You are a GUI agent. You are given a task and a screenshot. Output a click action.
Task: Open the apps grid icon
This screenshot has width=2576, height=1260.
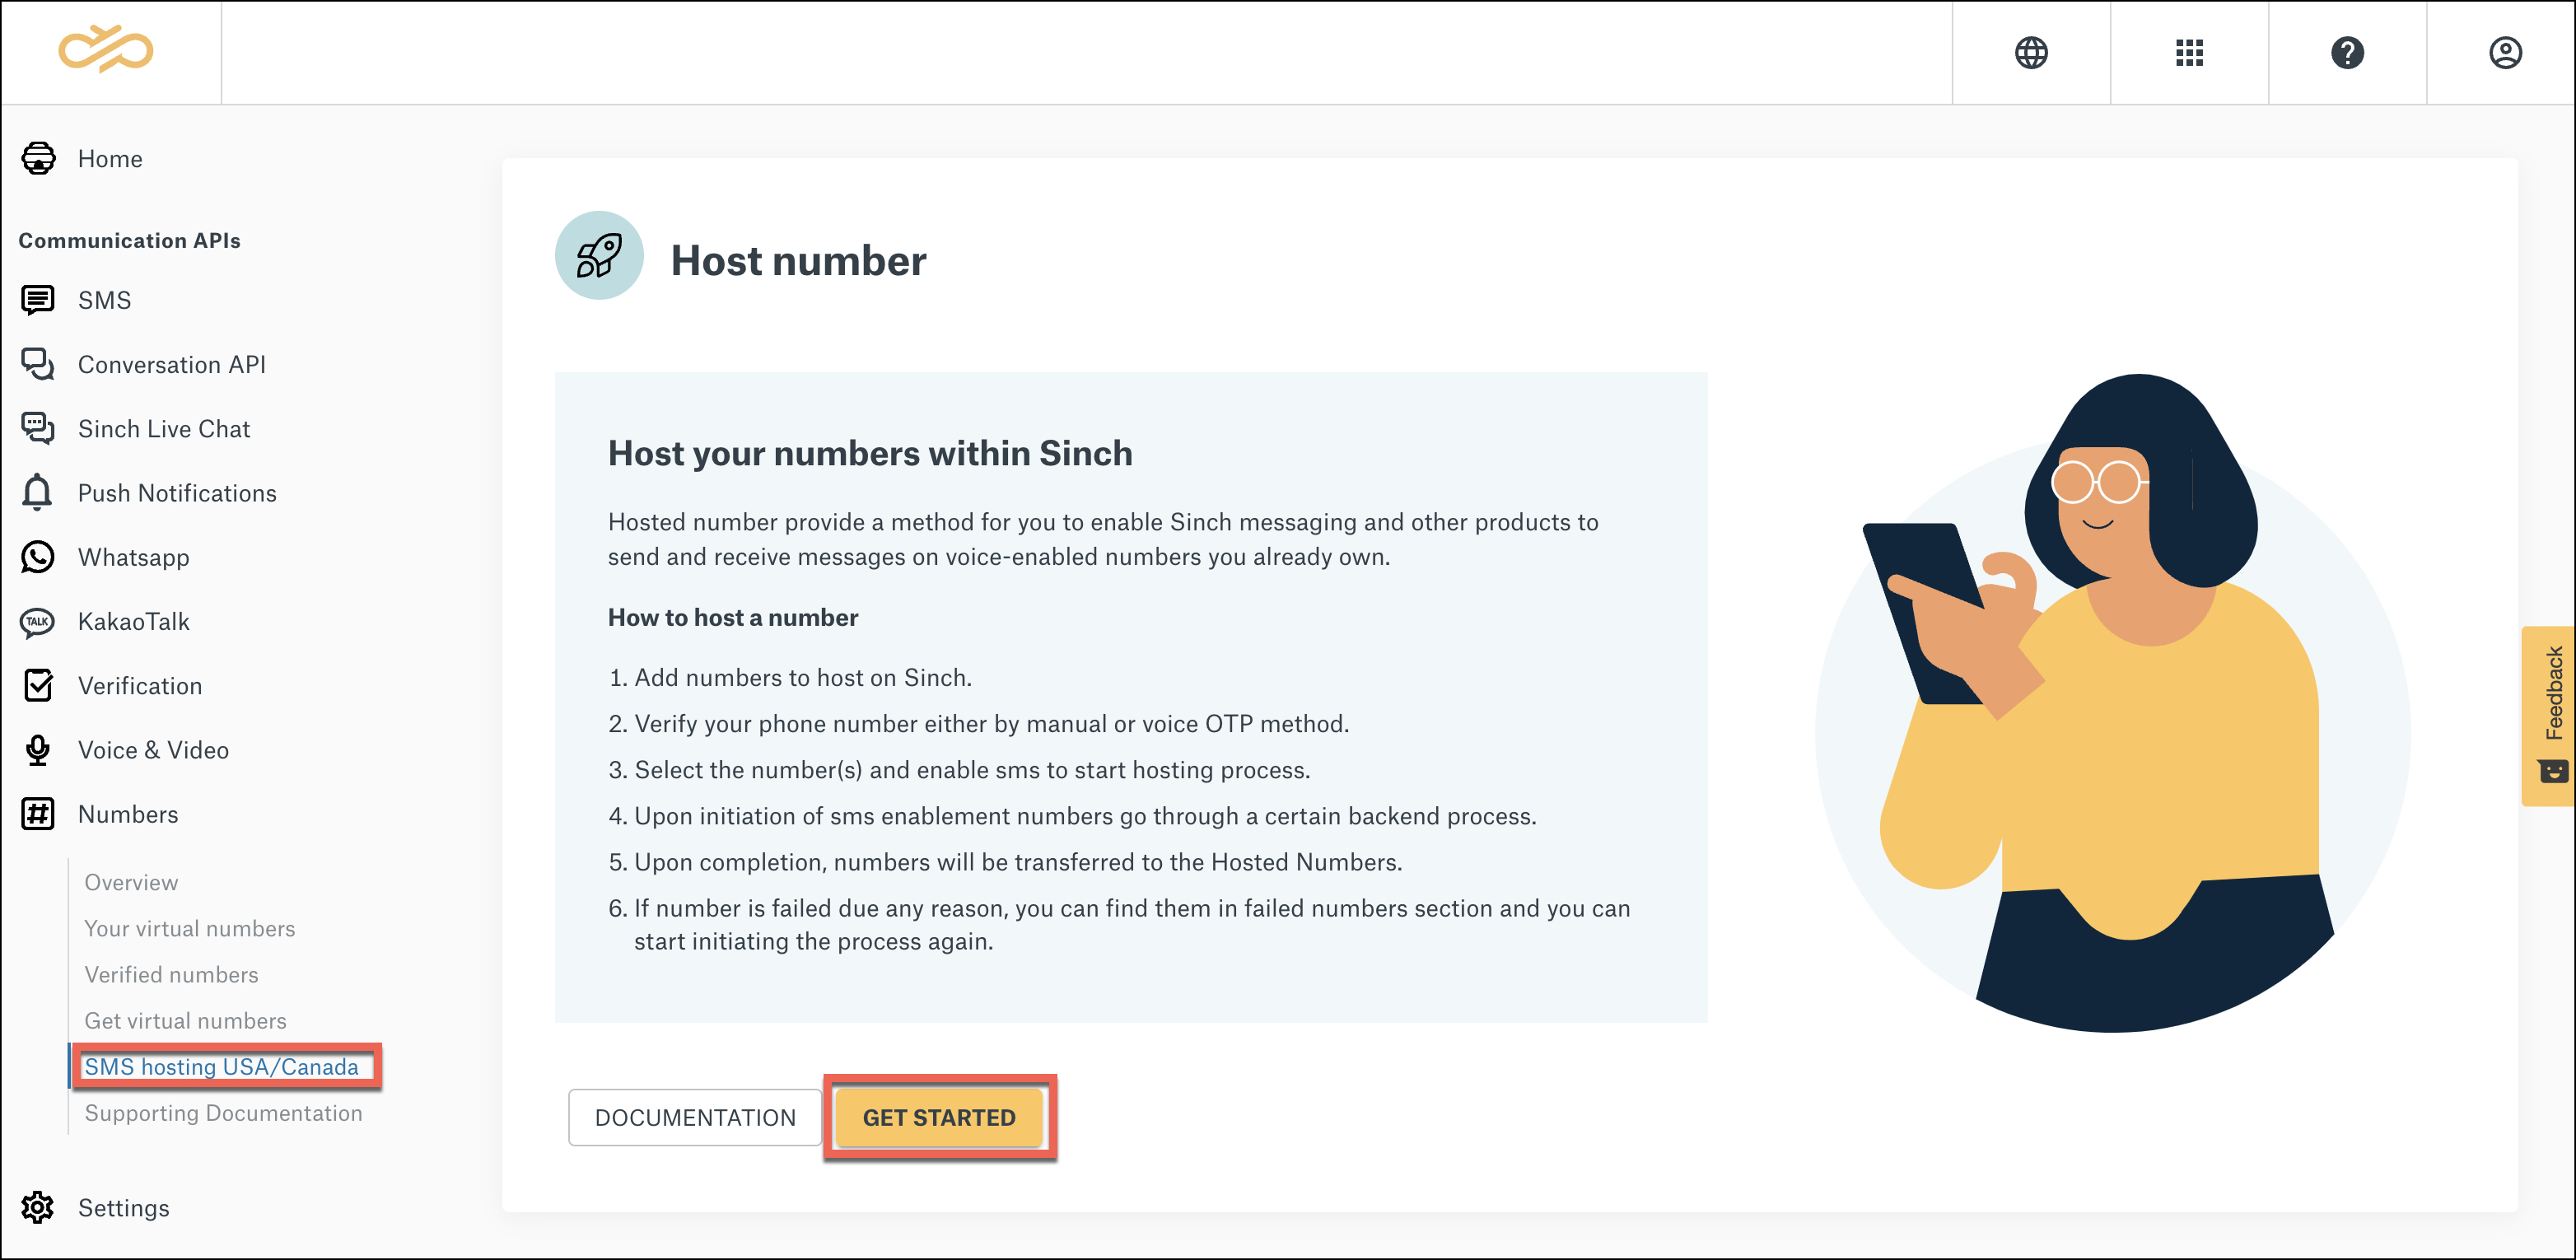click(x=2189, y=53)
